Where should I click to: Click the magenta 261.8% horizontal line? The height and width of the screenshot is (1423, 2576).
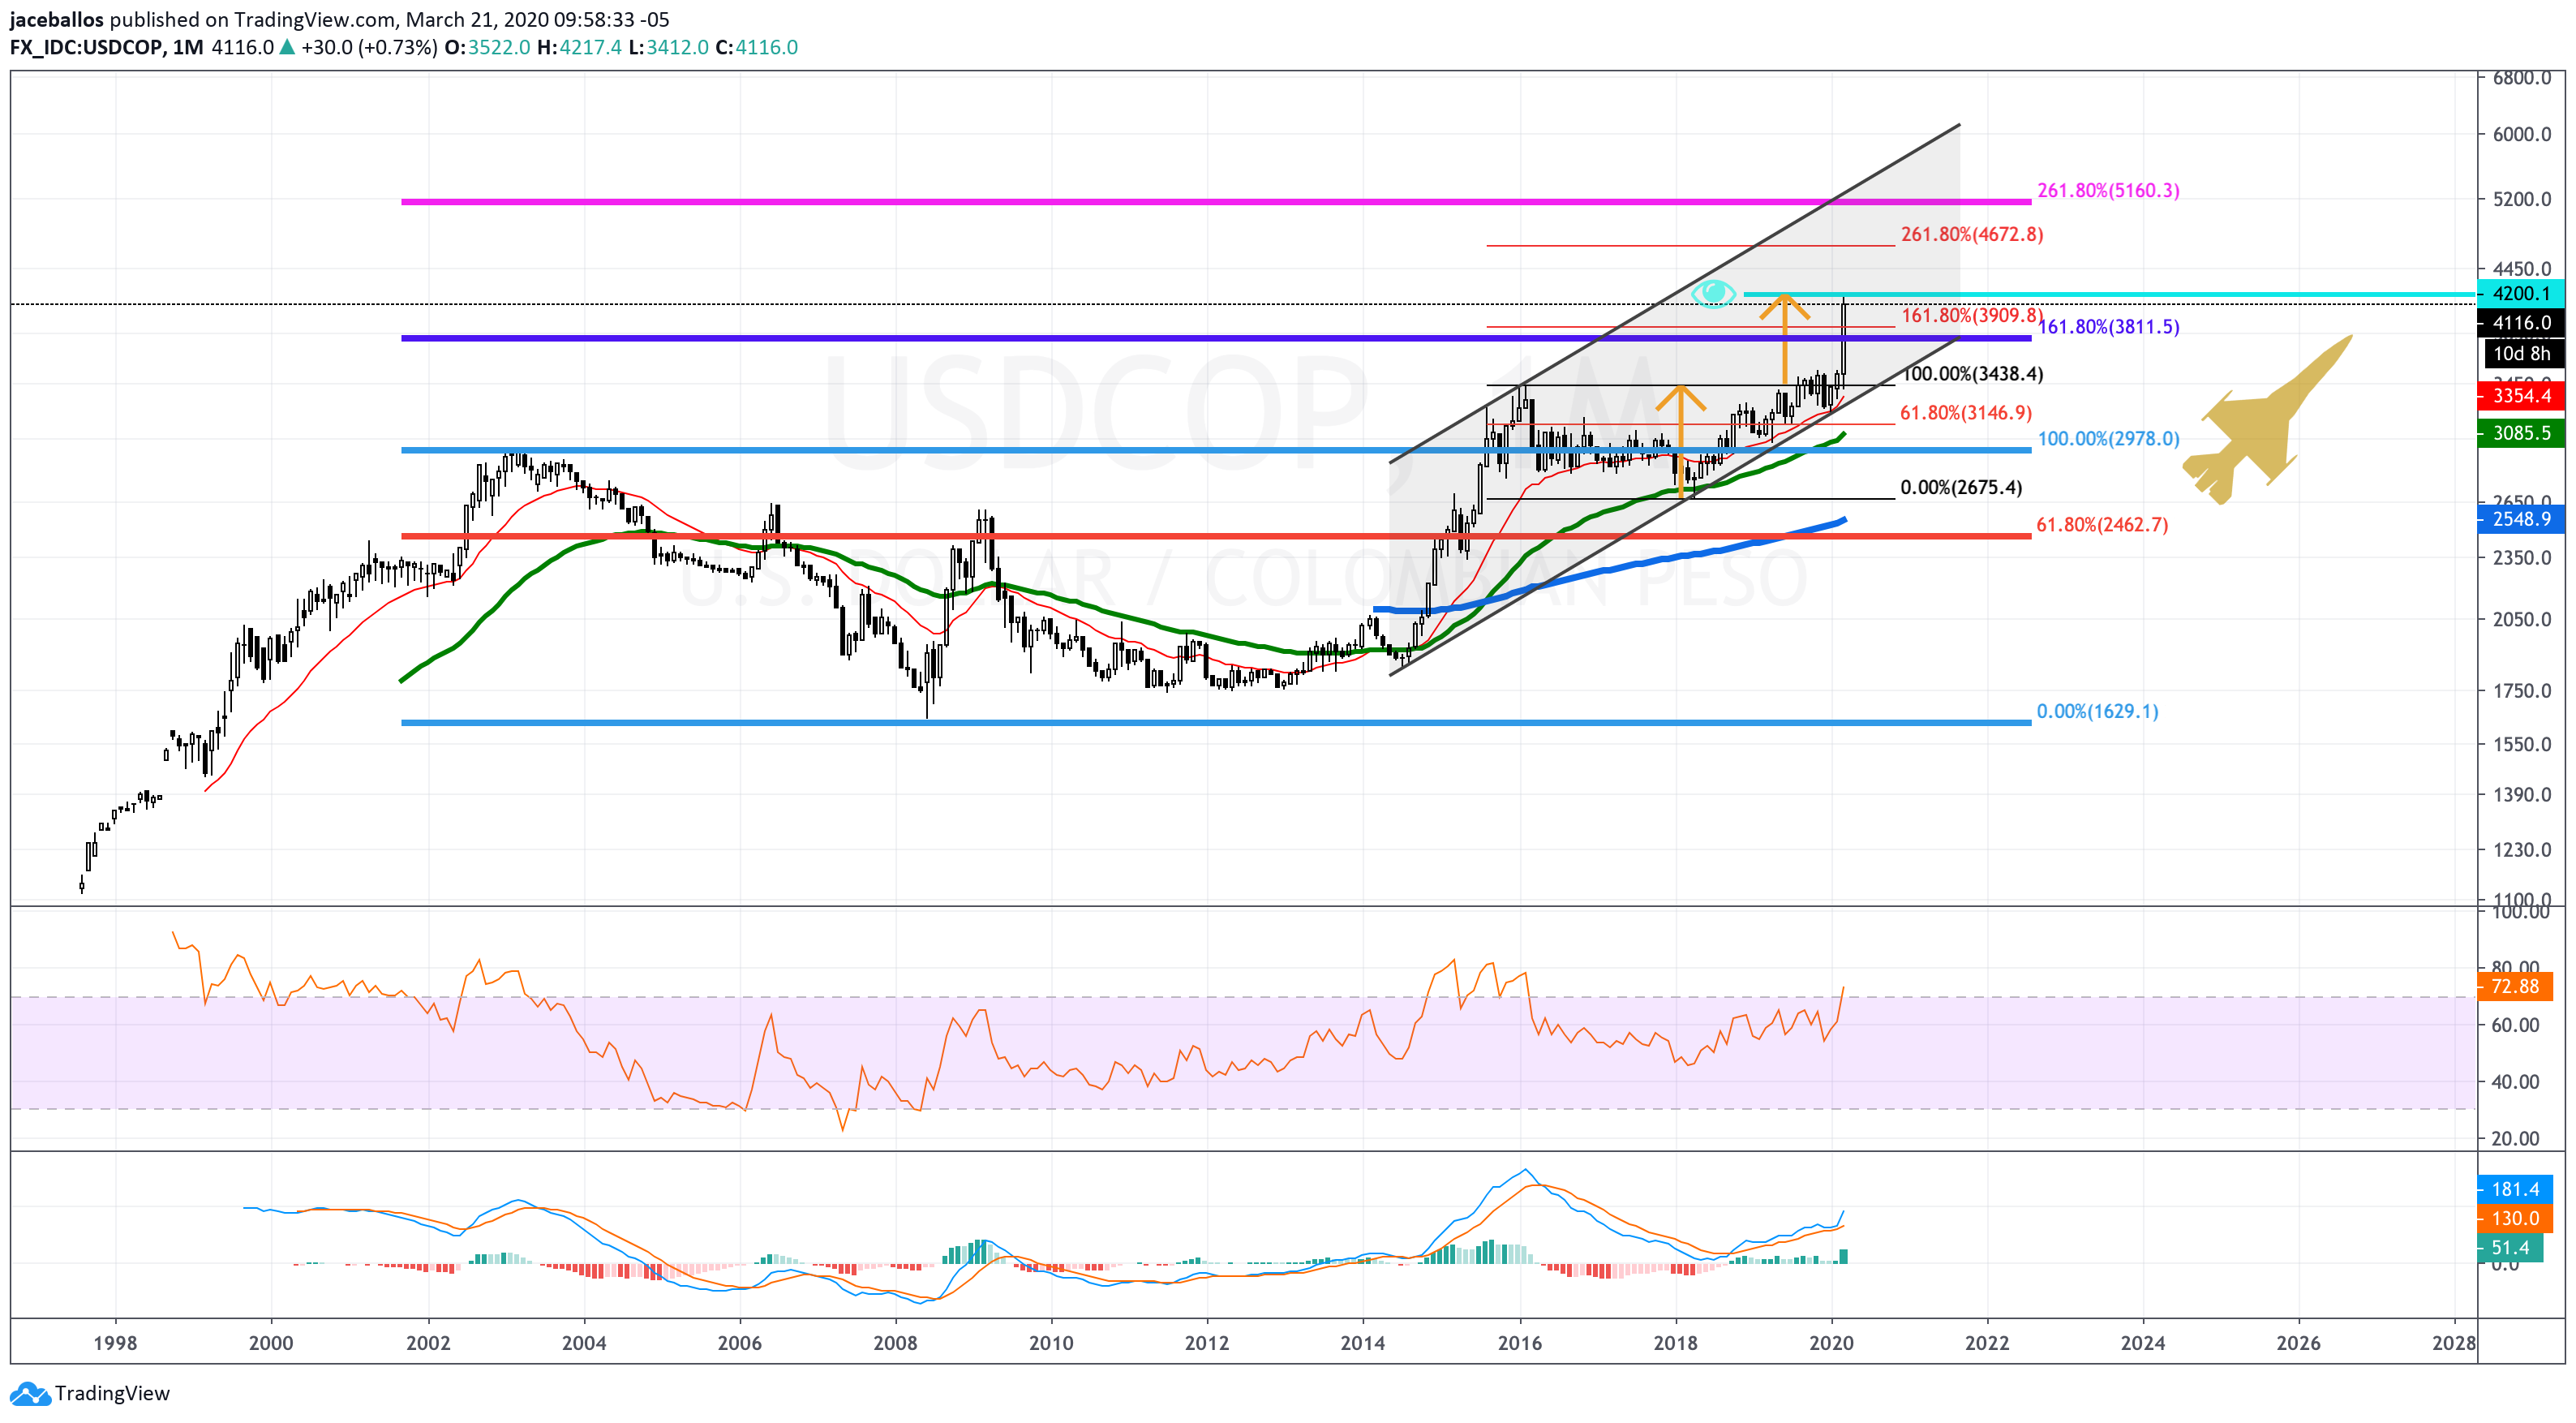point(1216,202)
